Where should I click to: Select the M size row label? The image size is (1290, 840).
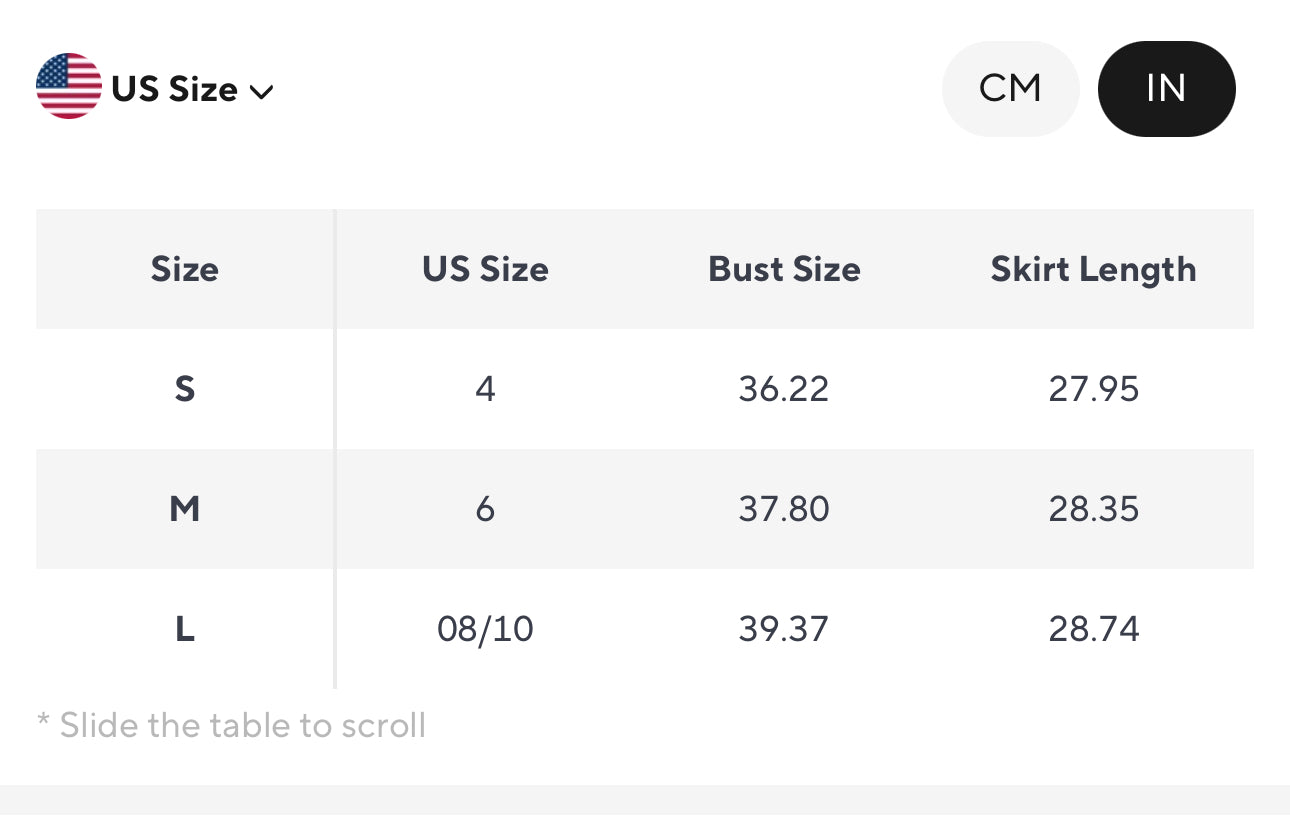[185, 509]
